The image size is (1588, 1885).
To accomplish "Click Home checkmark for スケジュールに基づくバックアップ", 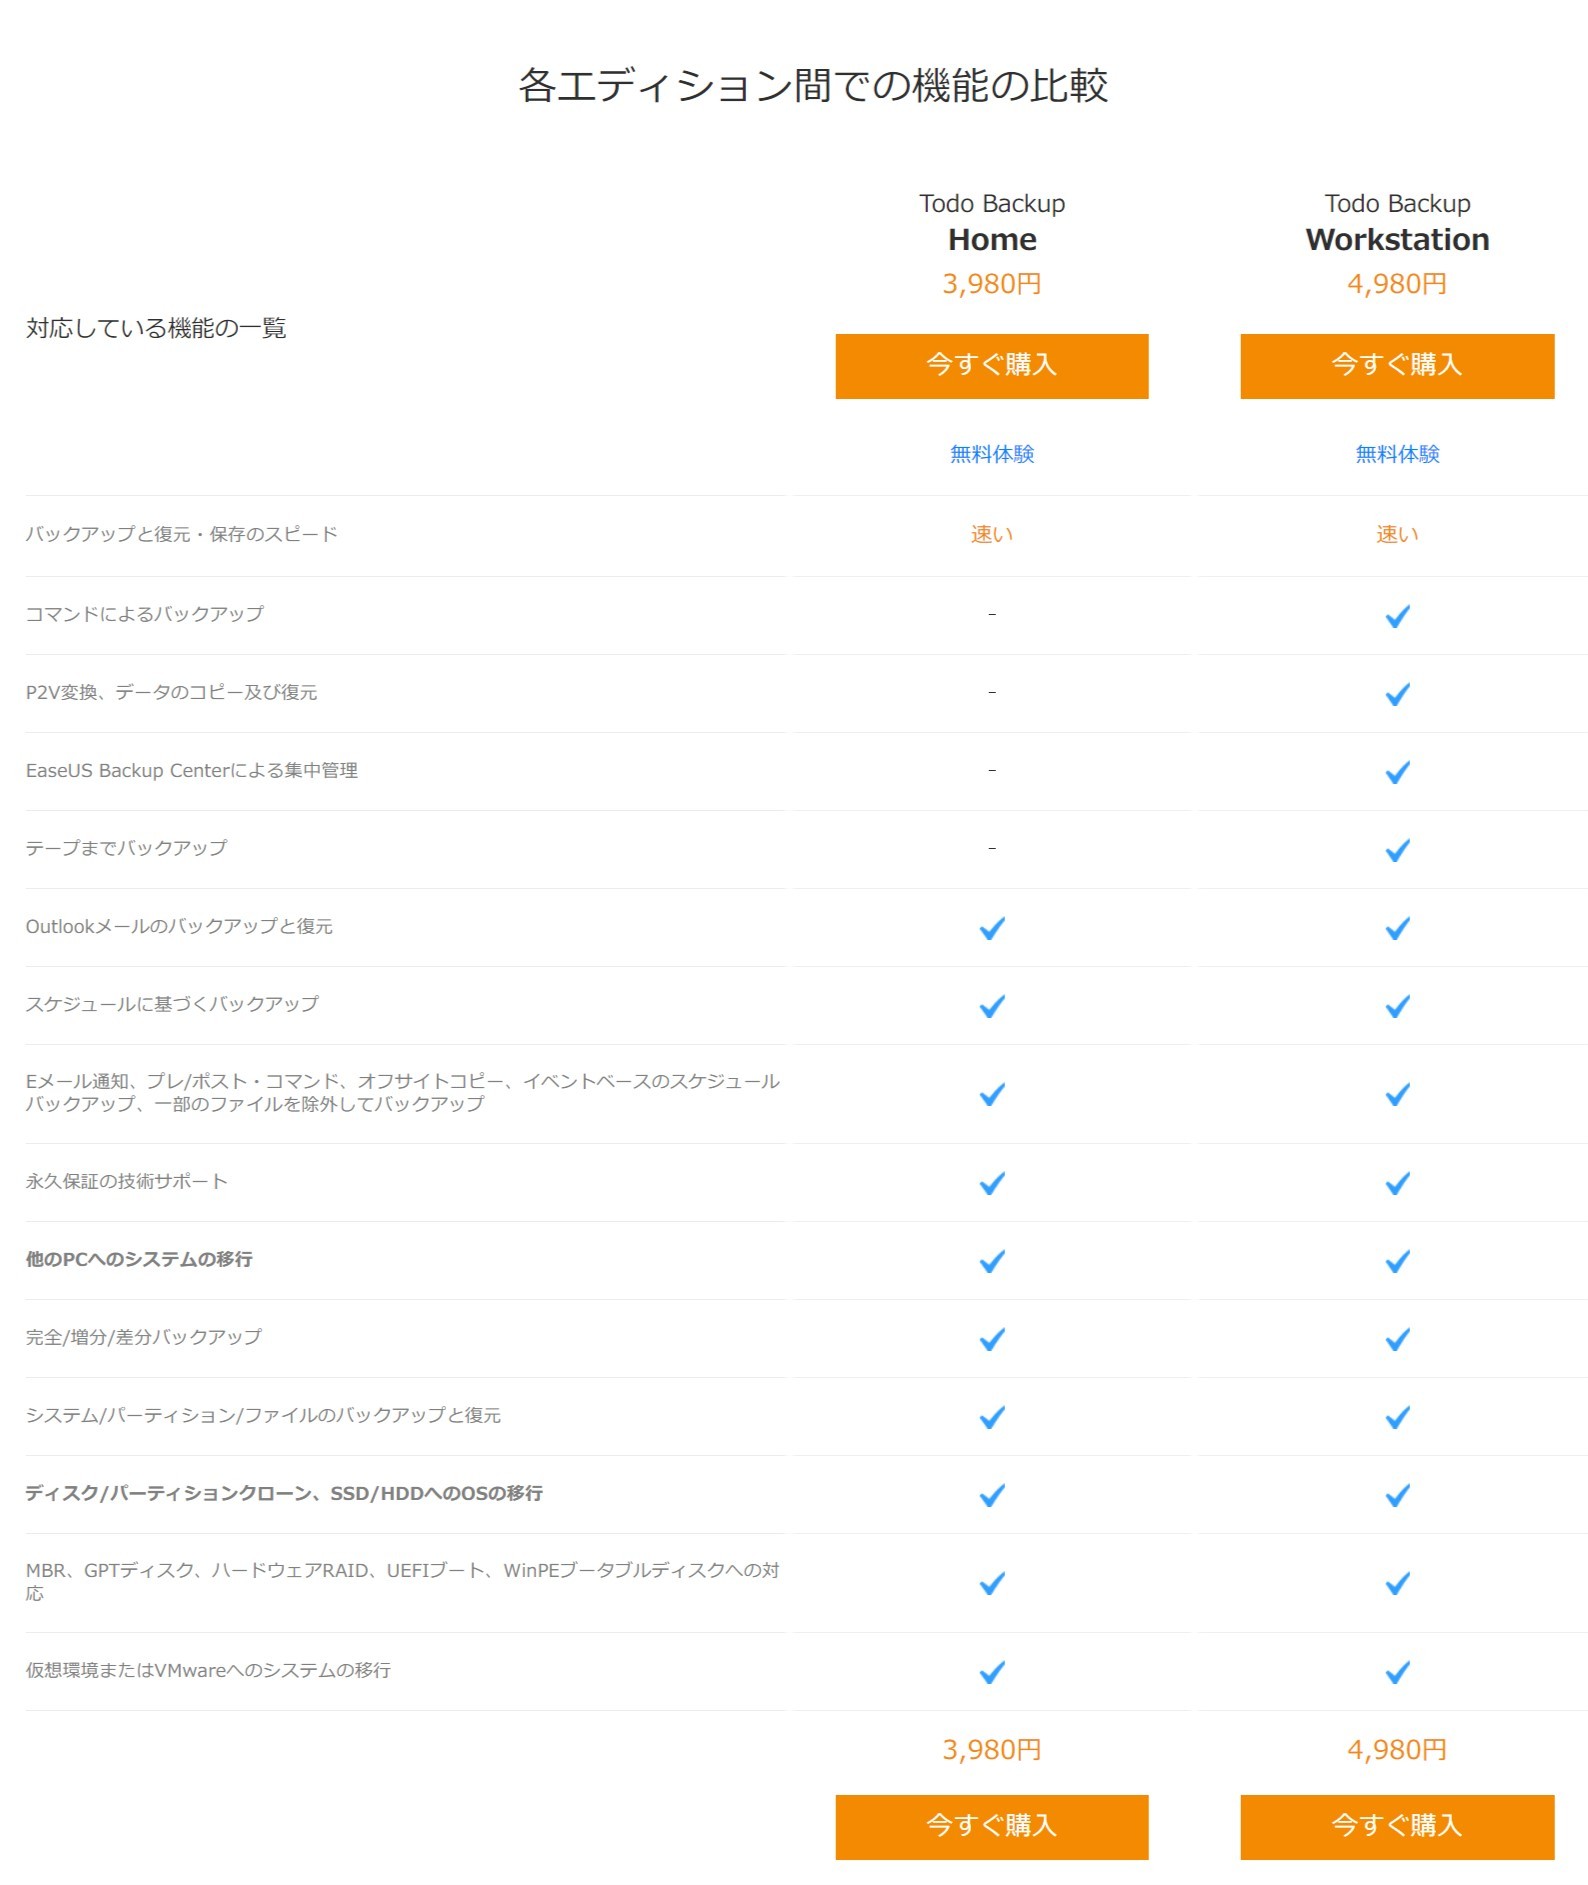I will click(991, 1006).
